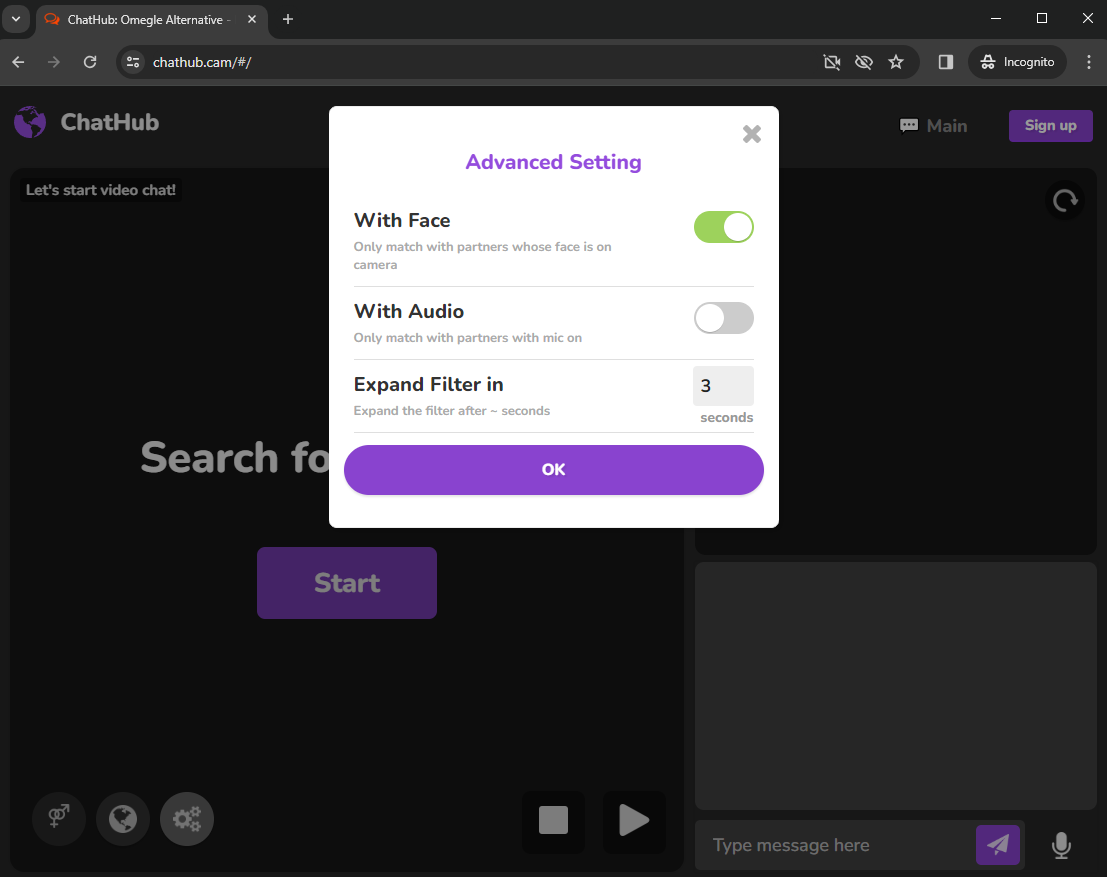Click the ChatHub globe logo
Image resolution: width=1107 pixels, height=877 pixels.
click(30, 123)
